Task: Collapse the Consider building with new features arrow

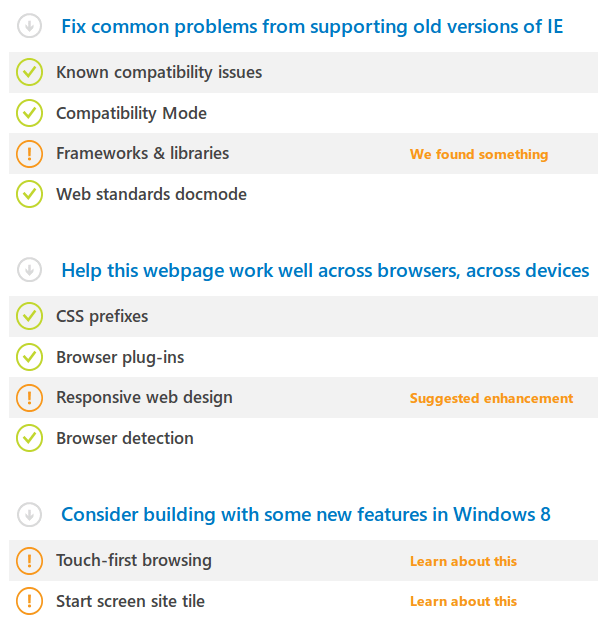Action: [x=29, y=515]
